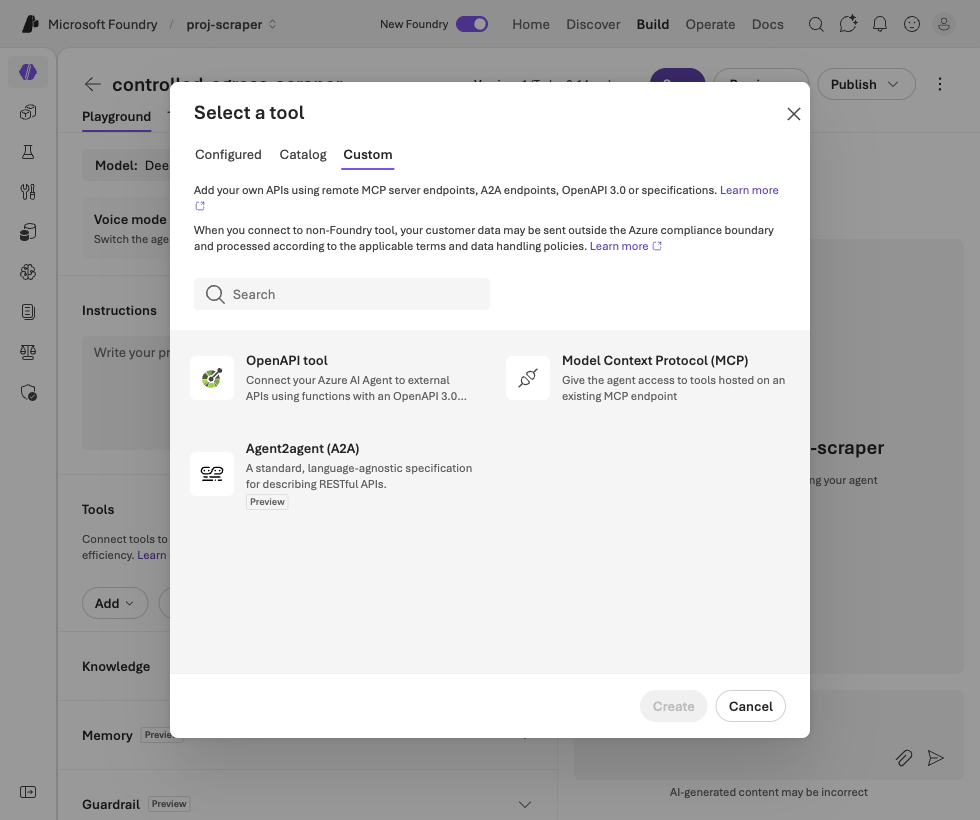The width and height of the screenshot is (980, 820).
Task: Open Learn more link about data policies
Action: [x=625, y=246]
